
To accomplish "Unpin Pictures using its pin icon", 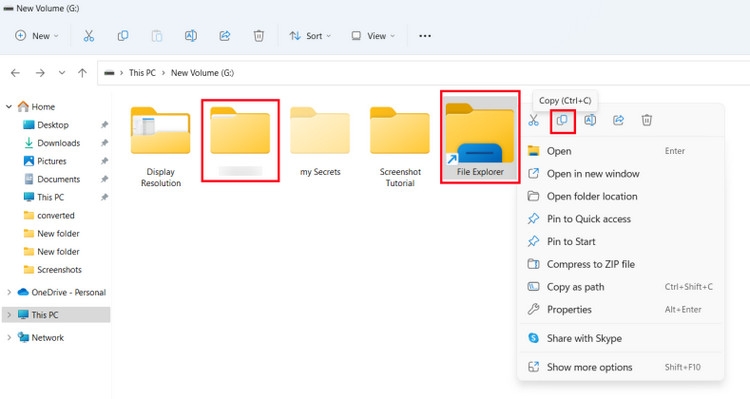I will (104, 161).
